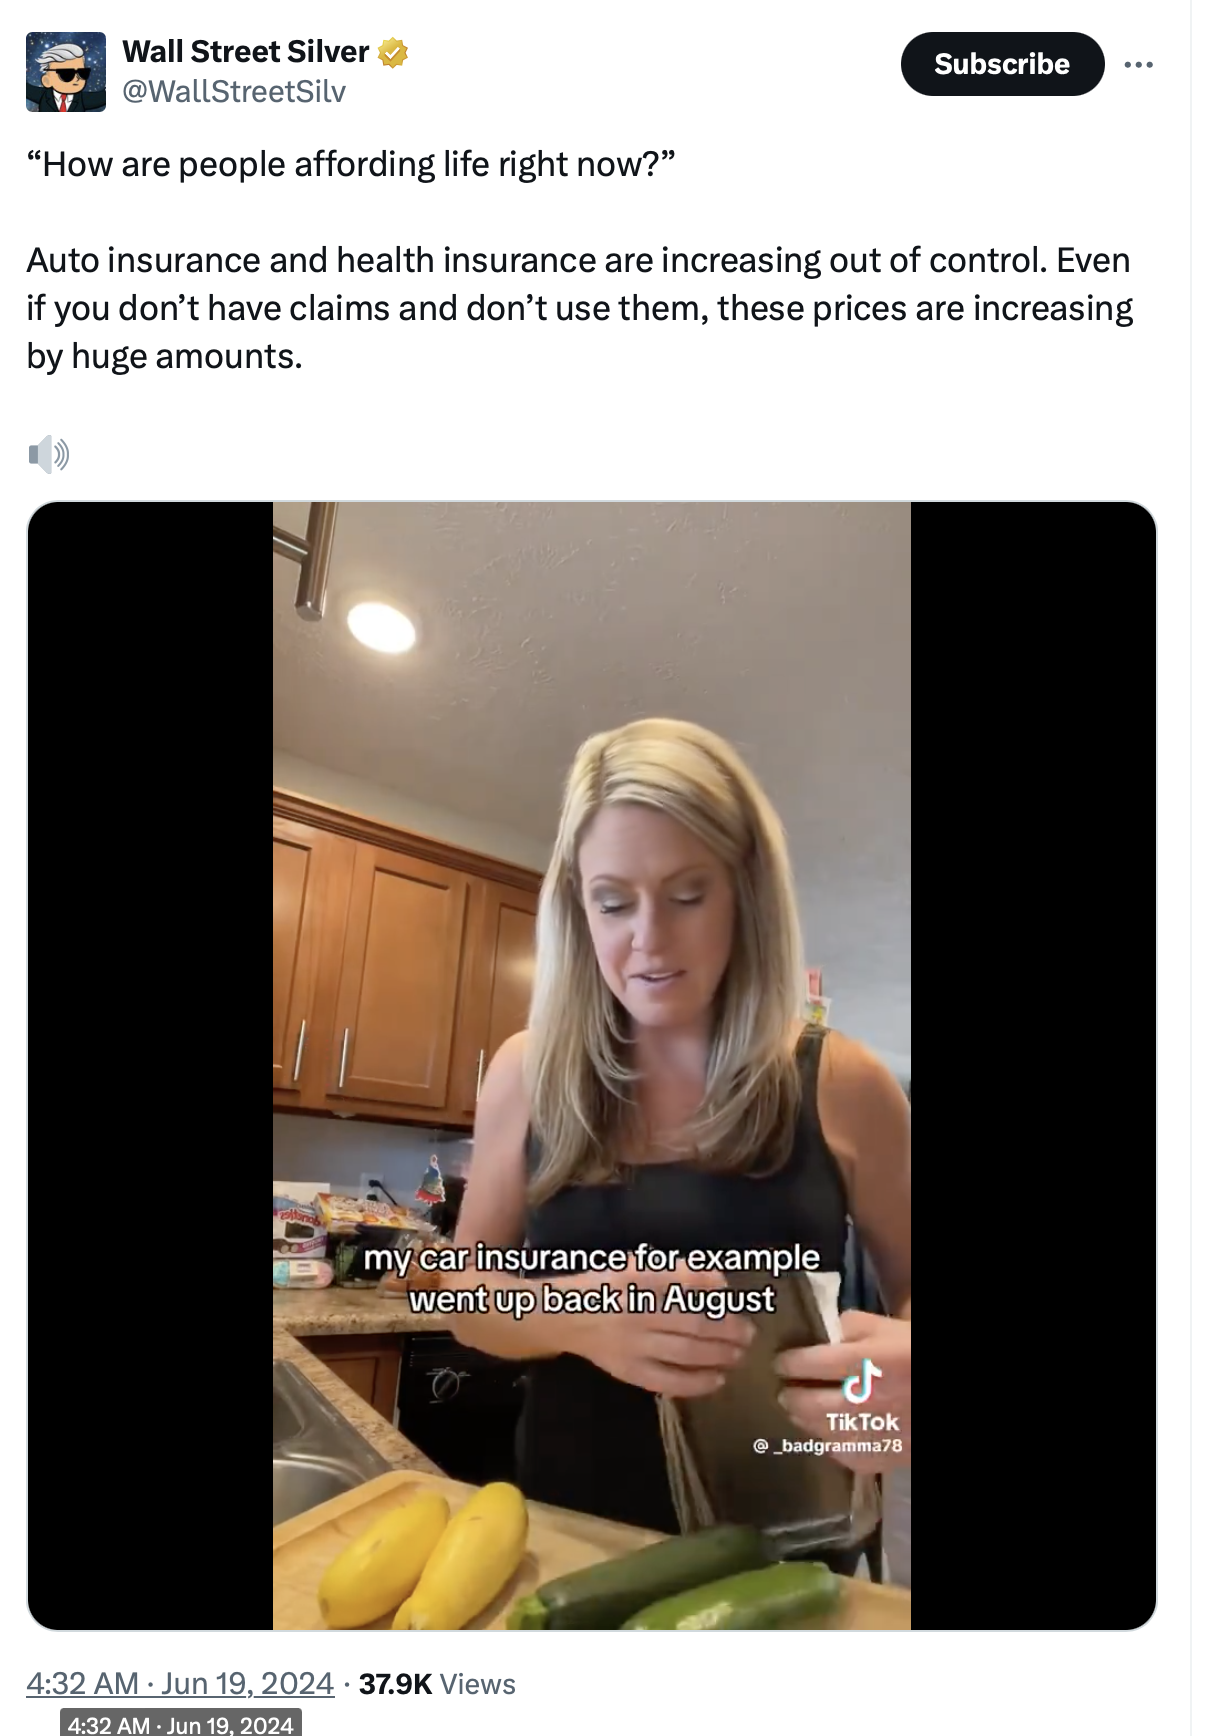Click the dark timestamp tooltip at bottom
This screenshot has width=1206, height=1736.
[181, 1723]
